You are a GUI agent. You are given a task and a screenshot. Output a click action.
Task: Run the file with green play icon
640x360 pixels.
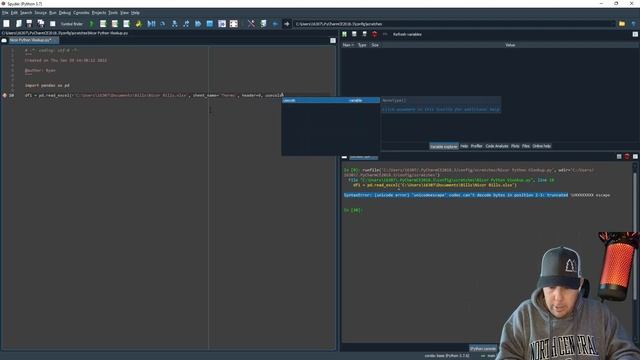91,24
